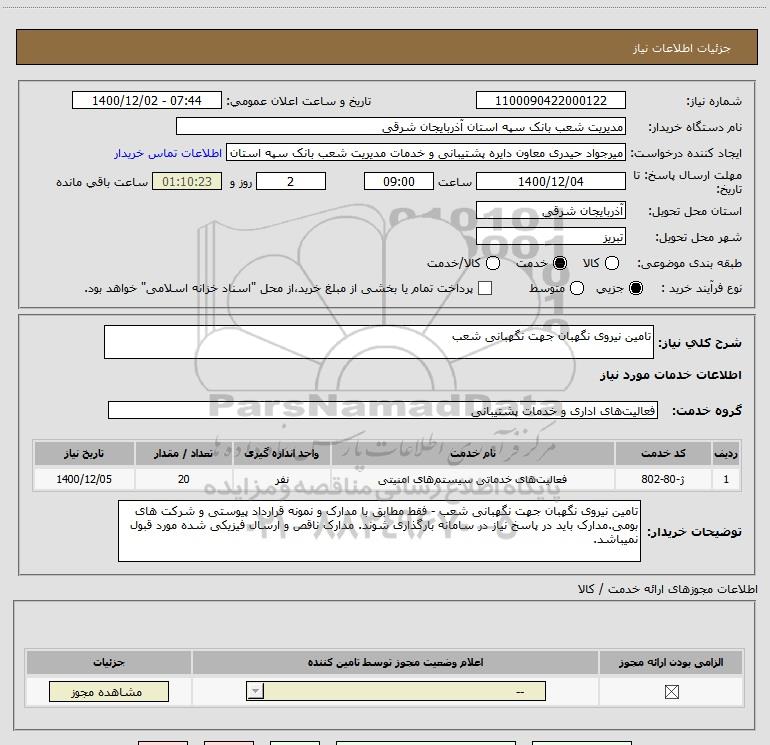
Task: Open the اطلاعات تماس خریدار link
Action: (168, 153)
